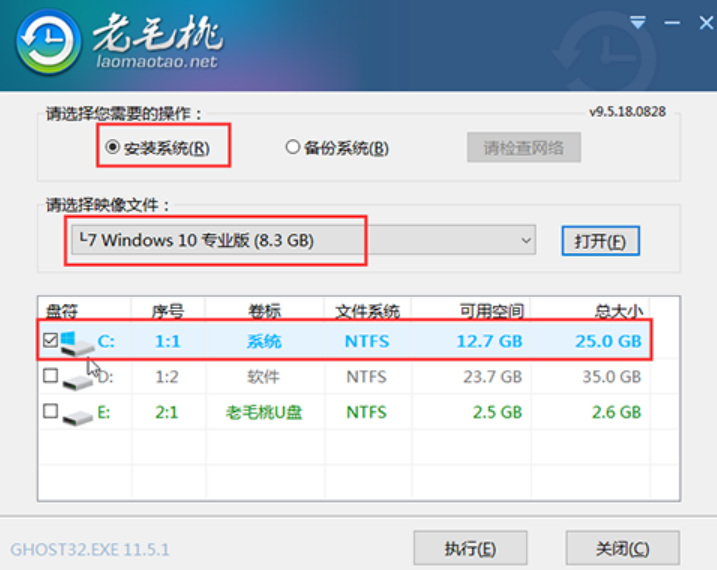The height and width of the screenshot is (570, 717).
Task: Click the 1:2 sequence number cell
Action: (166, 377)
